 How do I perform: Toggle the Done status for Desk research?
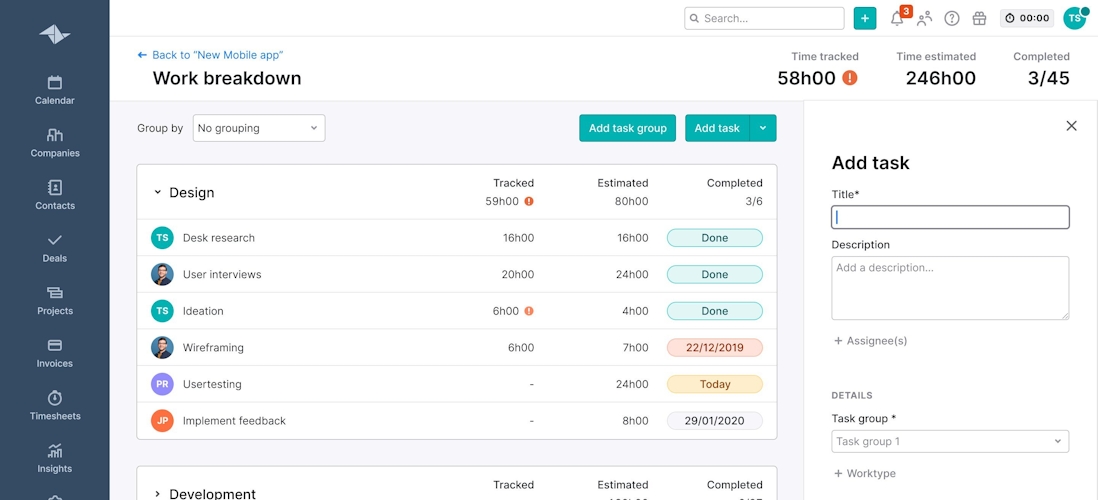[714, 238]
